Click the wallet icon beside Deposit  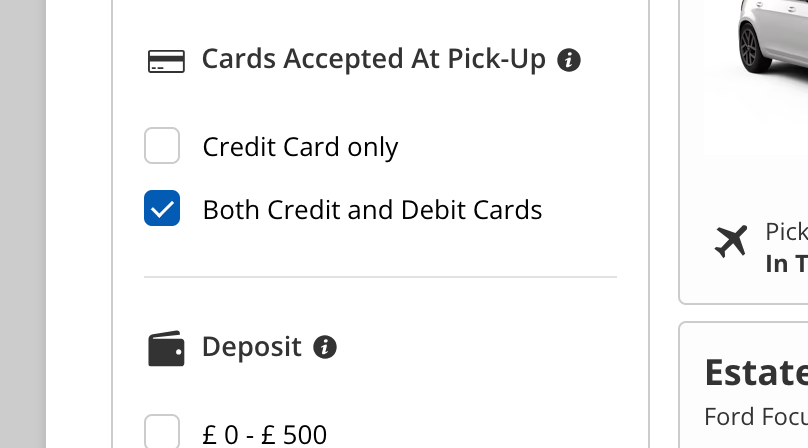click(166, 348)
